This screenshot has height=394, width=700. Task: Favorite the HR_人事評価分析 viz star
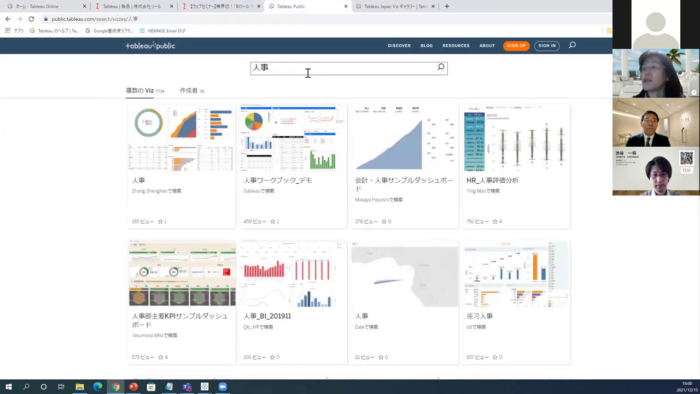[495, 221]
